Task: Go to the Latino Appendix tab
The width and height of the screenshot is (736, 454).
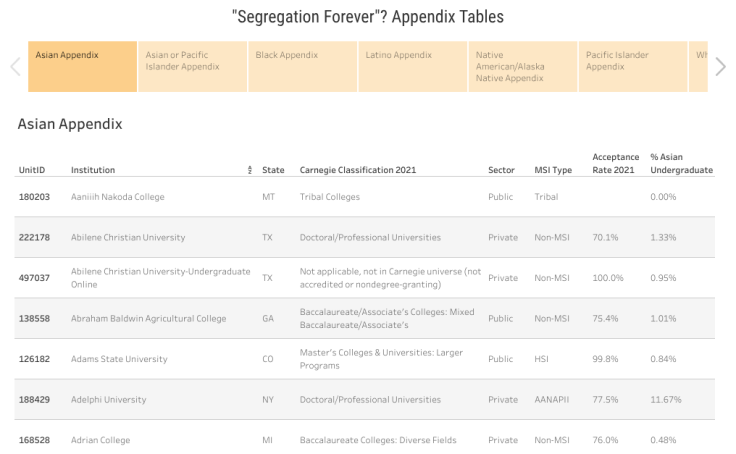Action: (x=412, y=67)
